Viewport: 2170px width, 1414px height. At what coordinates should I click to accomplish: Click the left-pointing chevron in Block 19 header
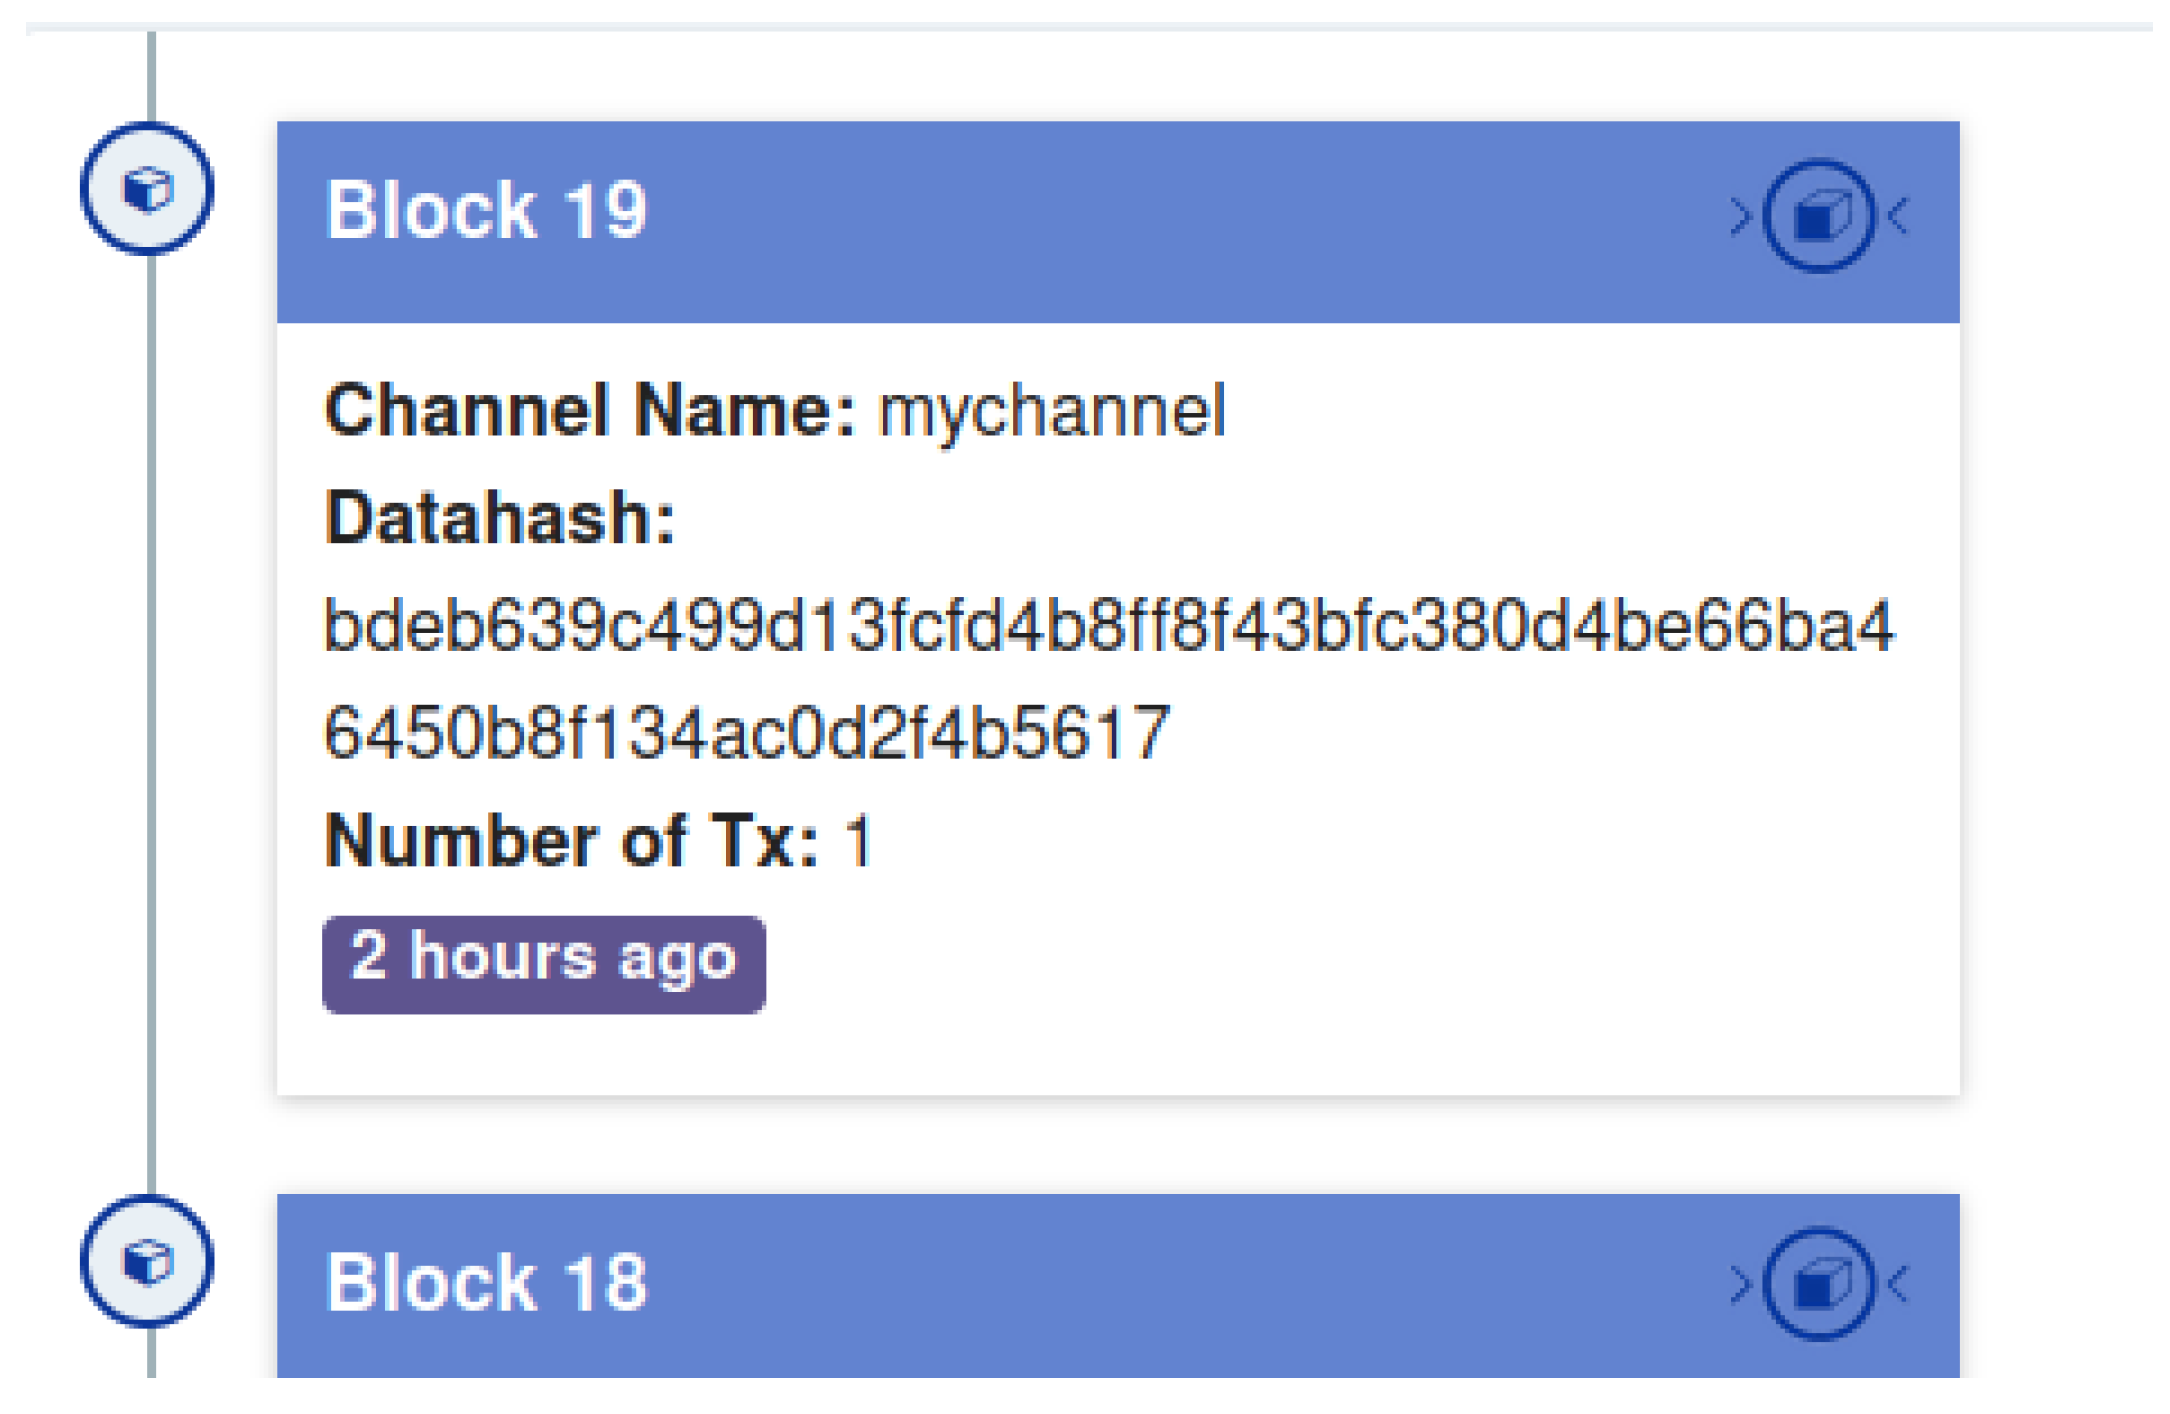coord(1898,216)
